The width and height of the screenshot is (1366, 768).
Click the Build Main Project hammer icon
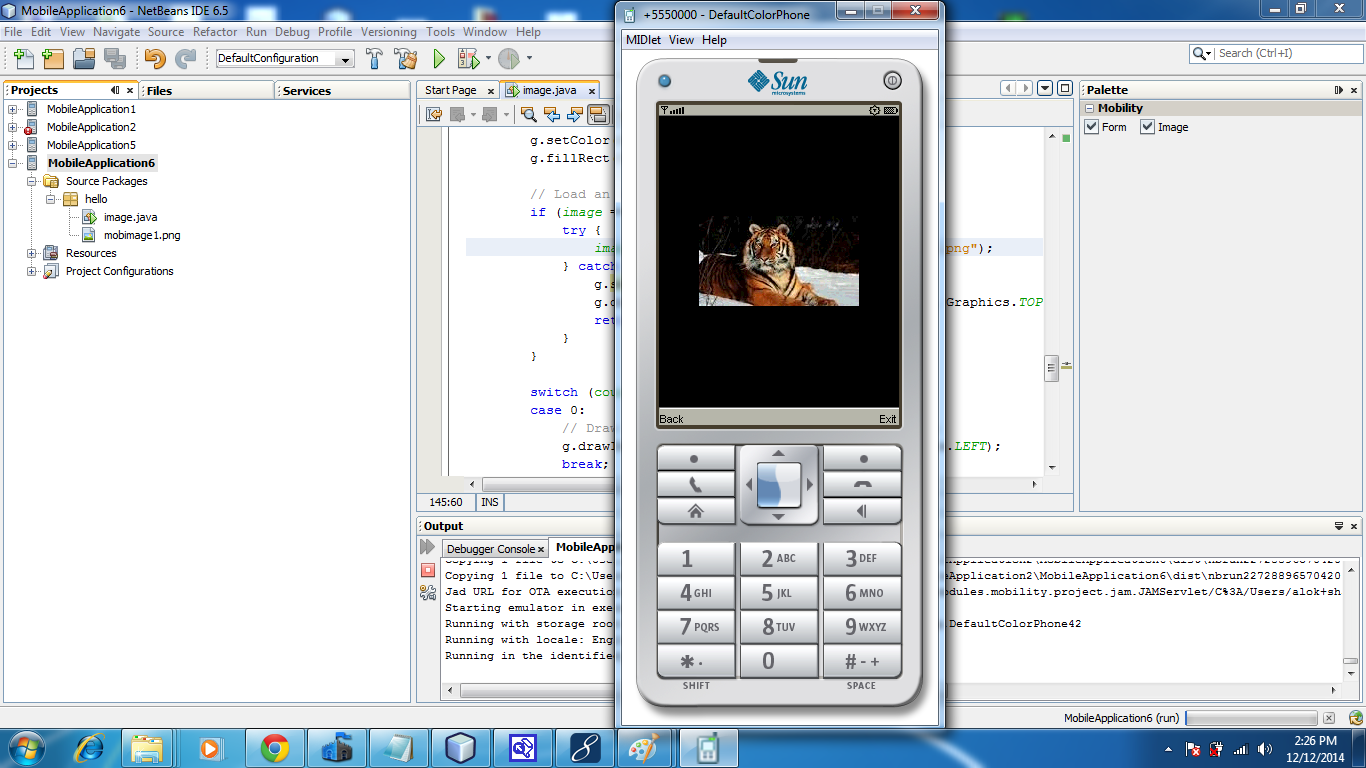[375, 58]
